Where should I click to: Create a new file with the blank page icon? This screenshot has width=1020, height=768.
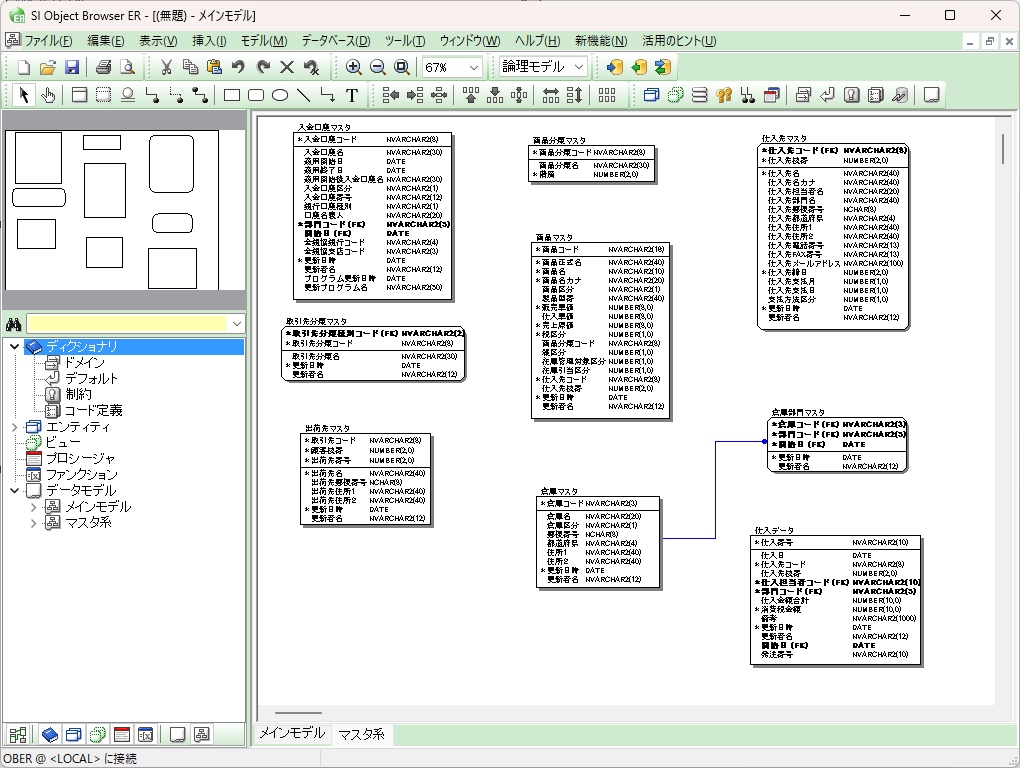23,67
